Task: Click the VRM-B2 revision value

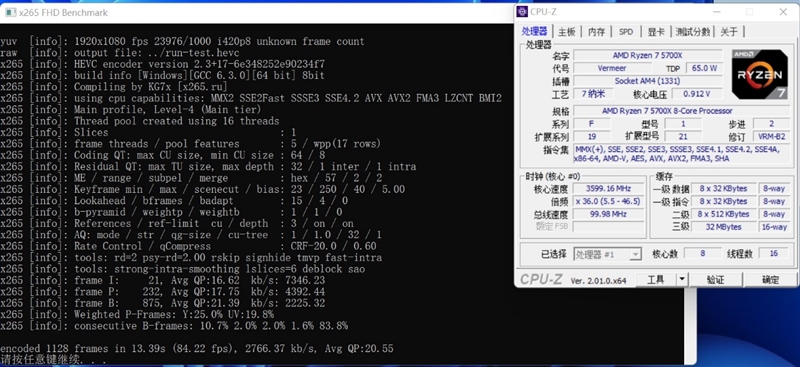Action: point(771,137)
